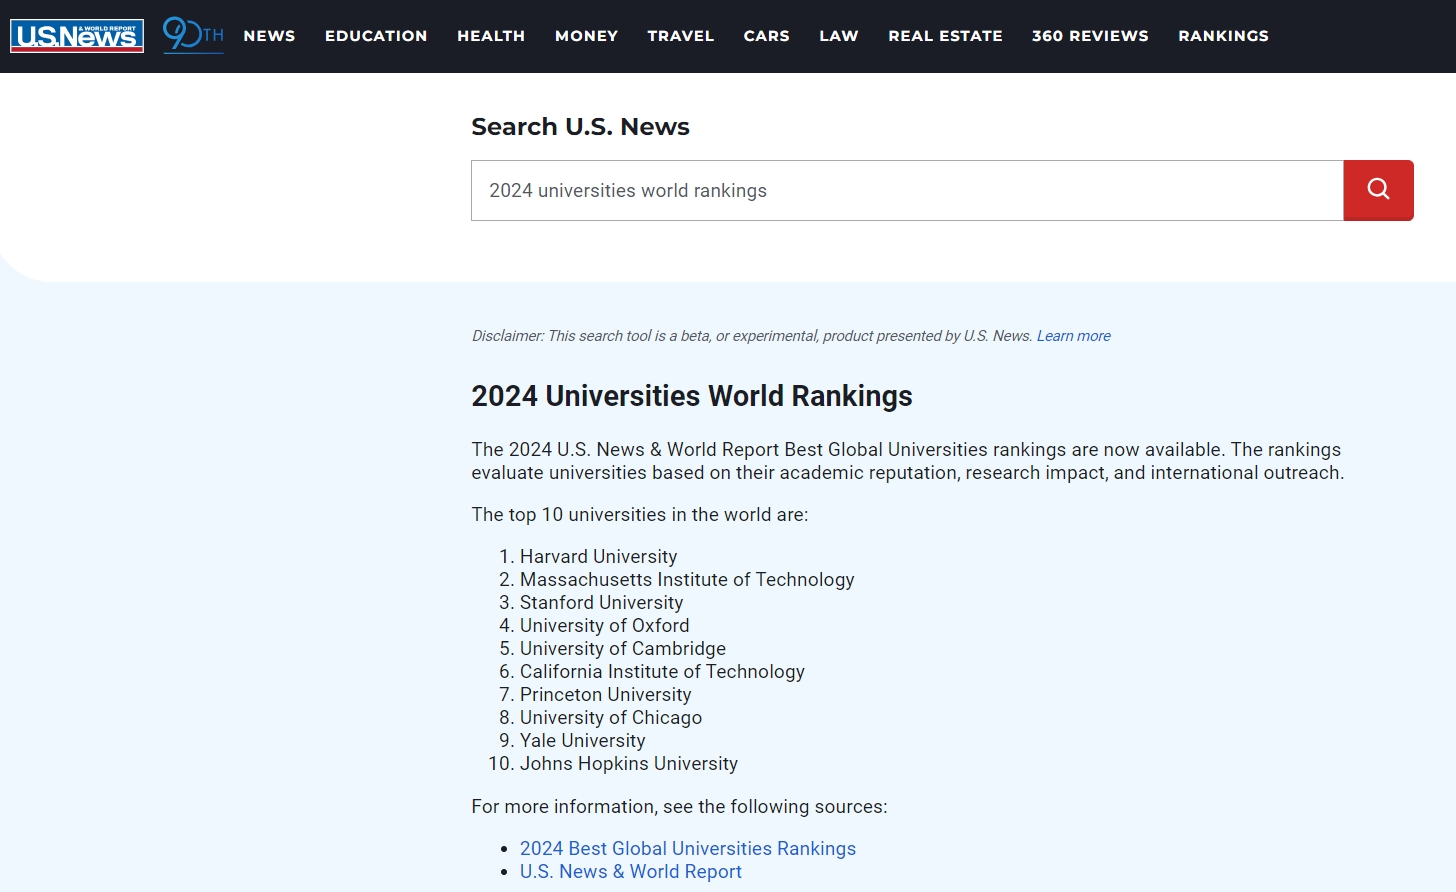Open the Money menu
Image resolution: width=1456 pixels, height=892 pixels.
tap(586, 36)
